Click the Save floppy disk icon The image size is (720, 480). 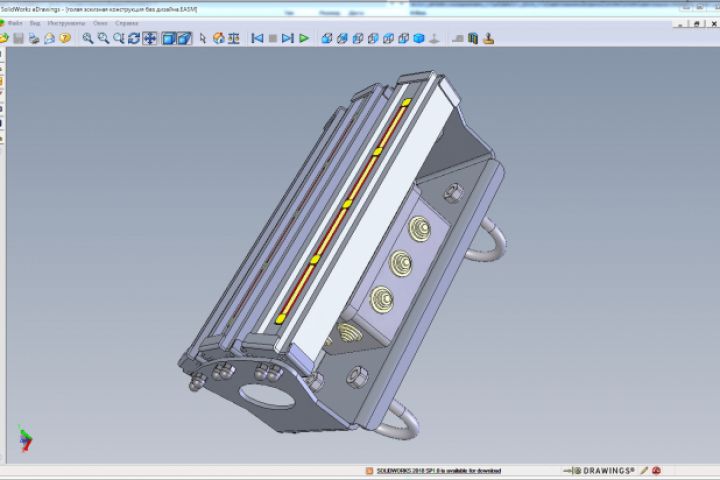point(18,39)
